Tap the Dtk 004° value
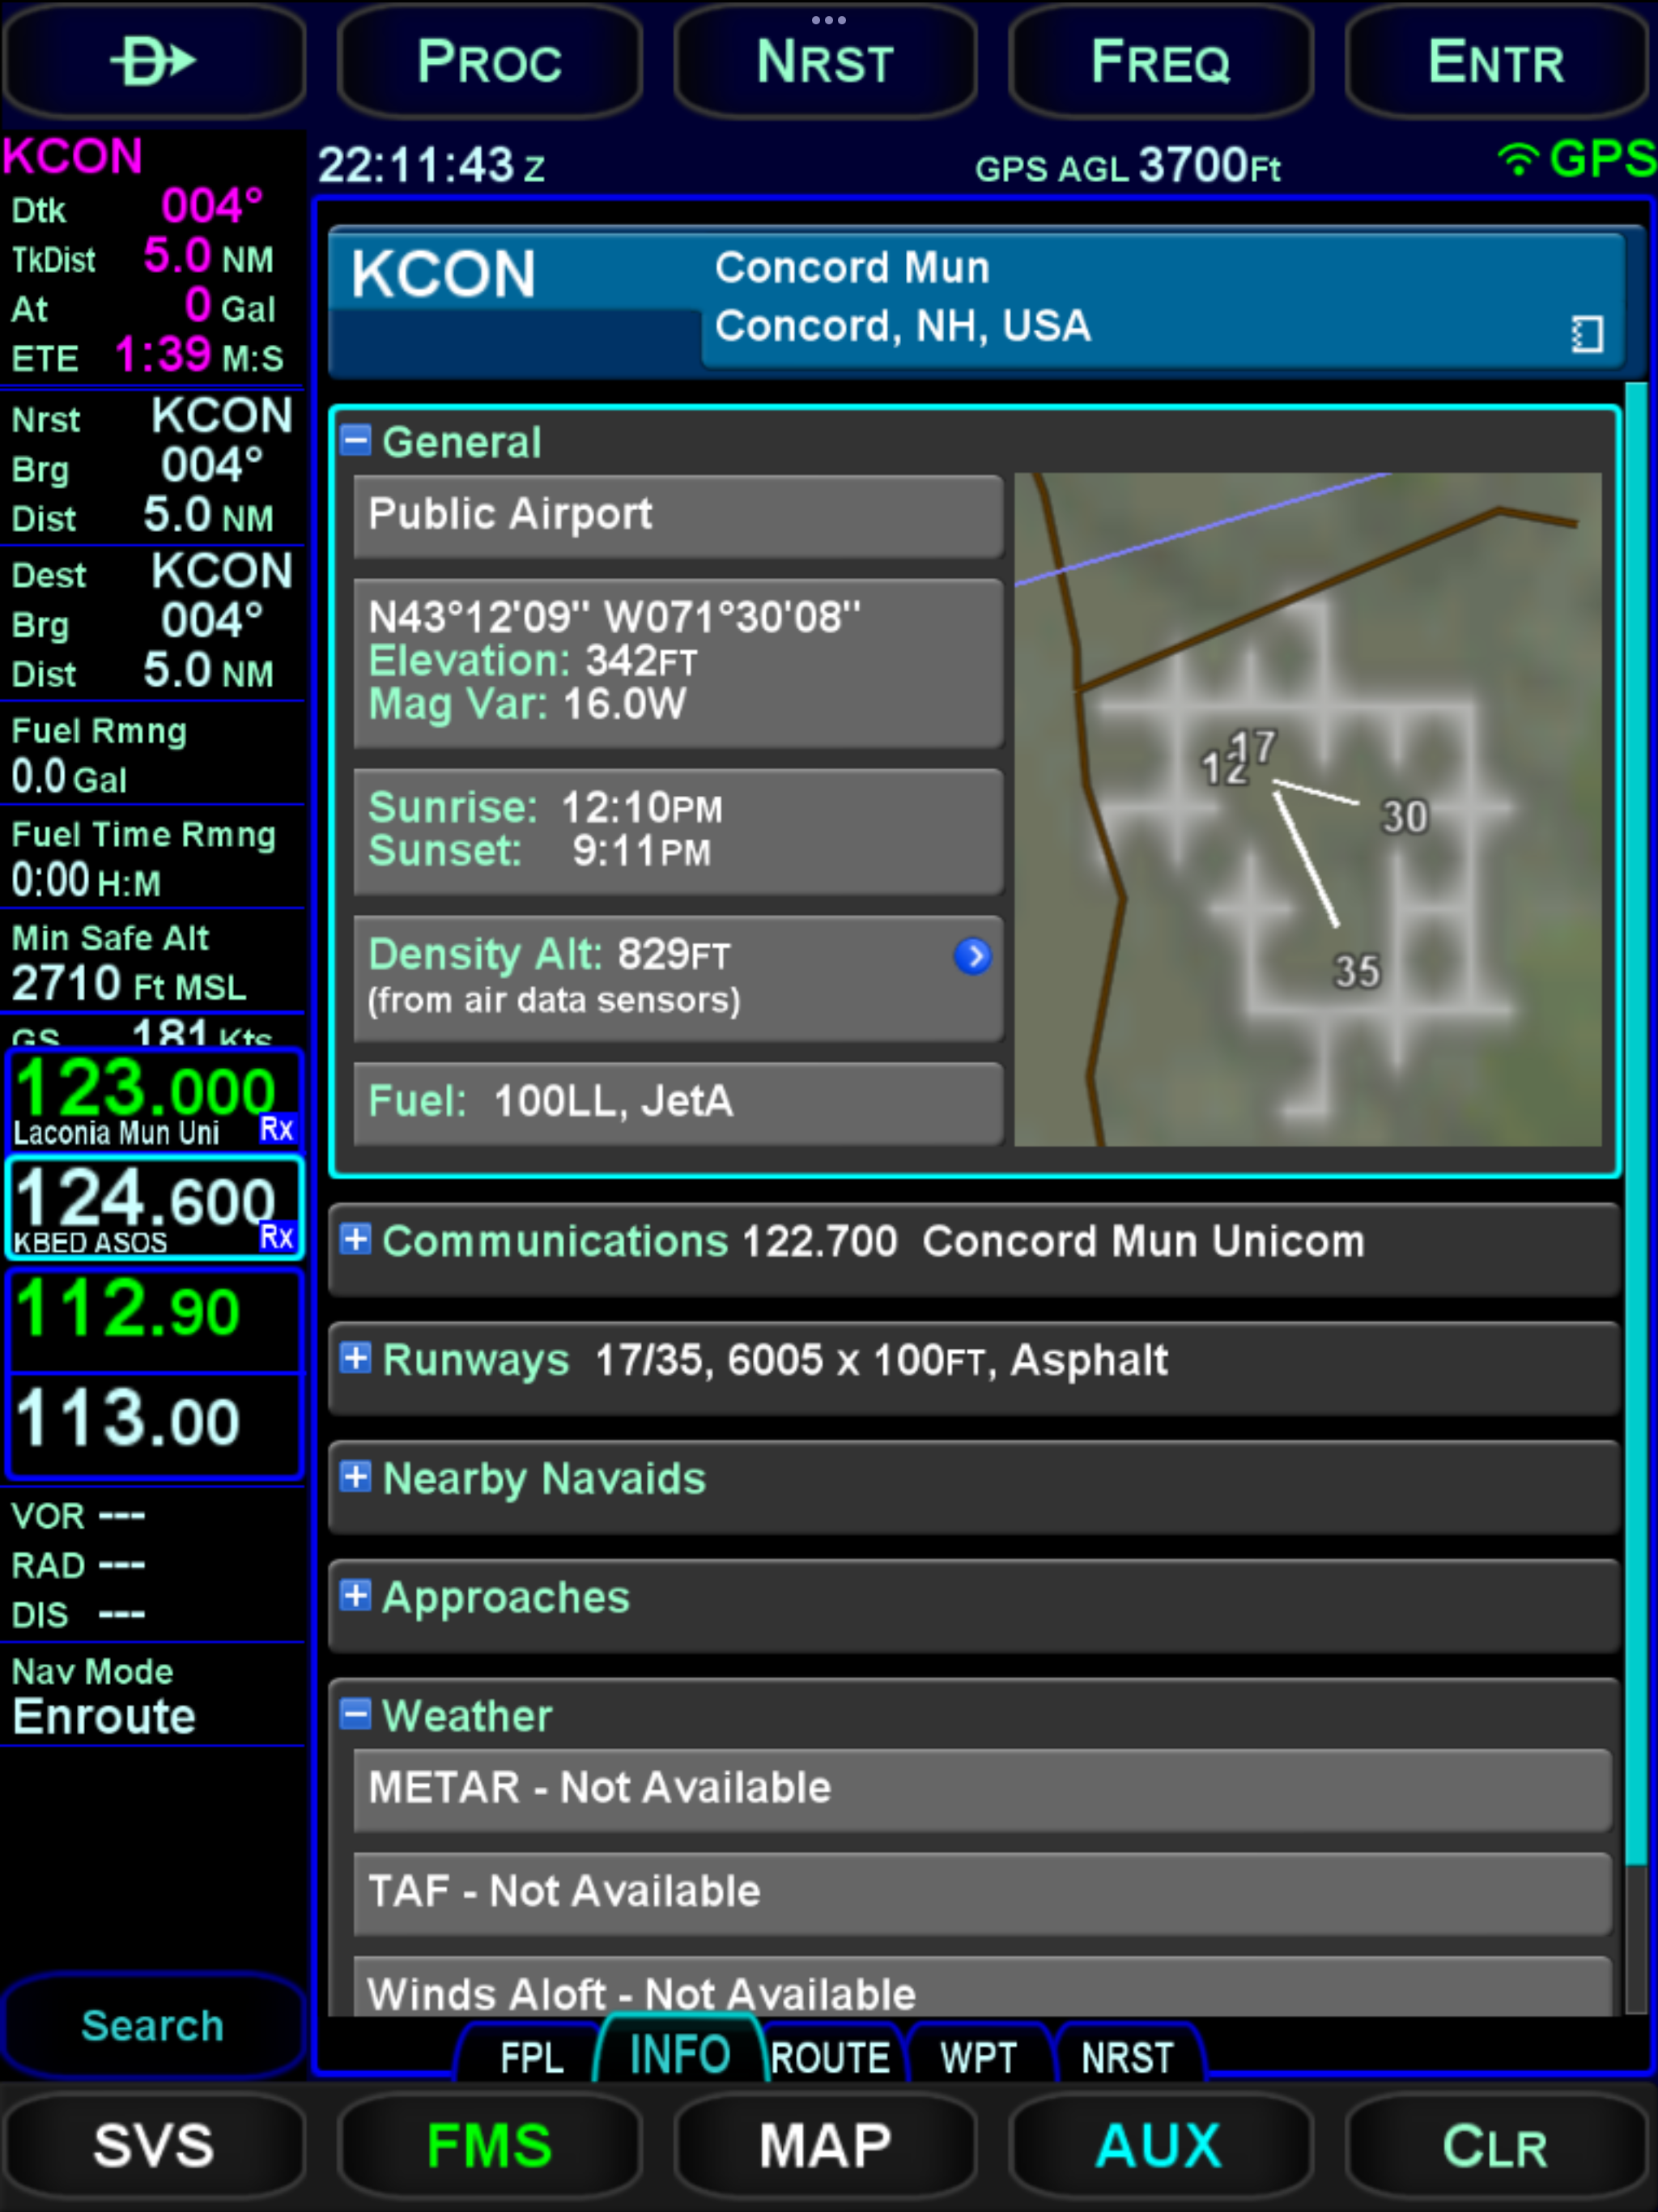This screenshot has height=2212, width=1658. tap(212, 207)
